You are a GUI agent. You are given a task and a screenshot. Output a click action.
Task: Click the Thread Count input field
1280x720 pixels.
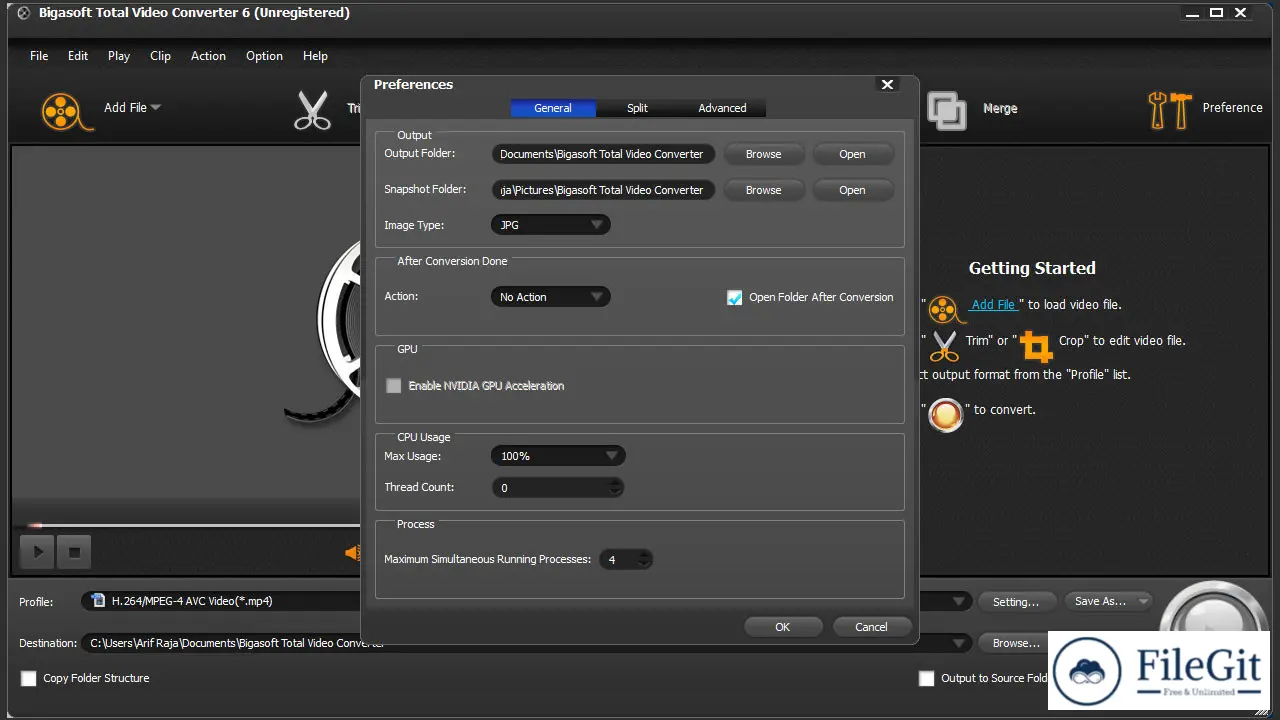click(x=558, y=488)
